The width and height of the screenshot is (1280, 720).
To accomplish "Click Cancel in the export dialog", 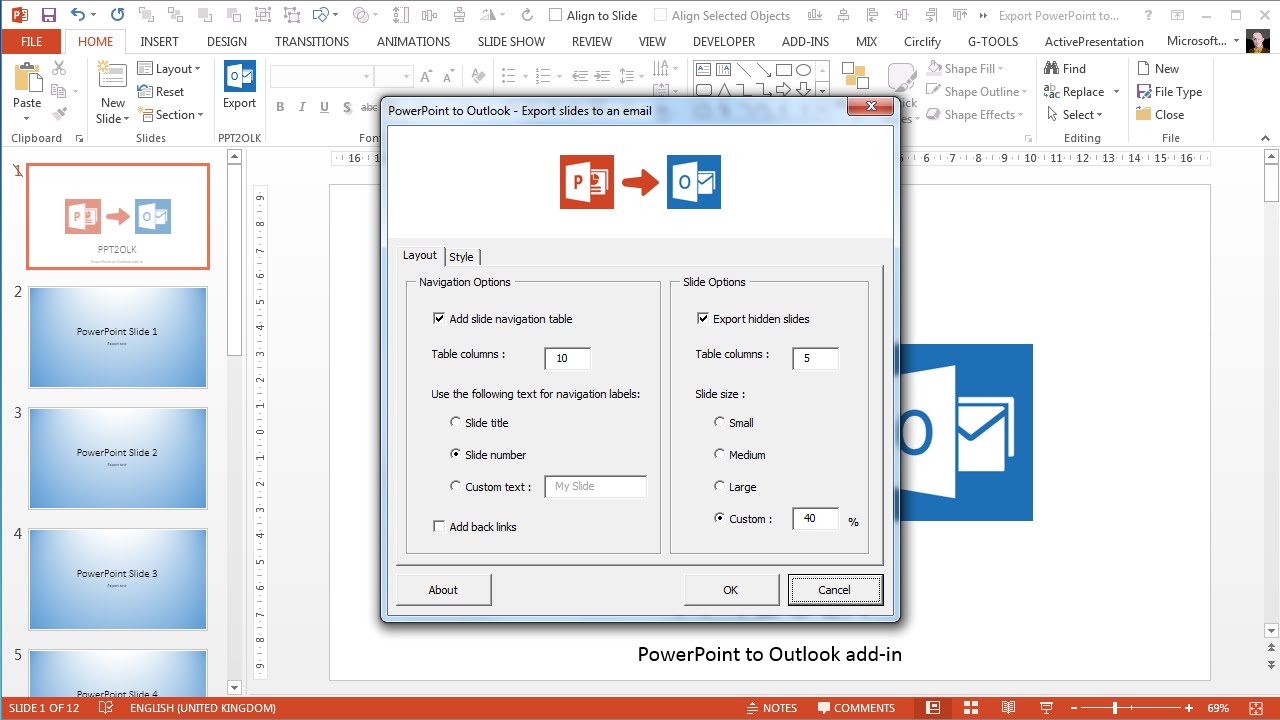I will point(835,590).
